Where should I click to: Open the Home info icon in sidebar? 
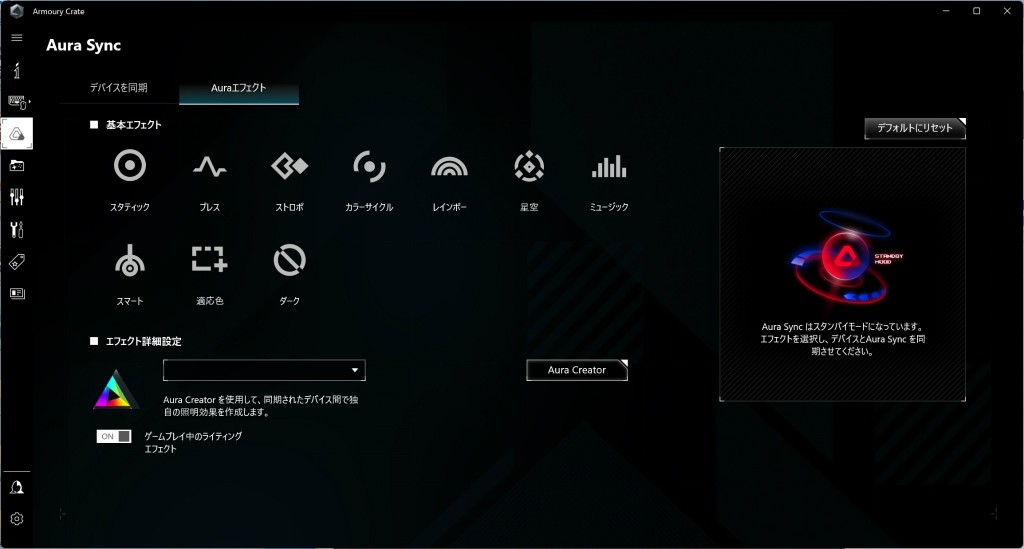[x=17, y=71]
